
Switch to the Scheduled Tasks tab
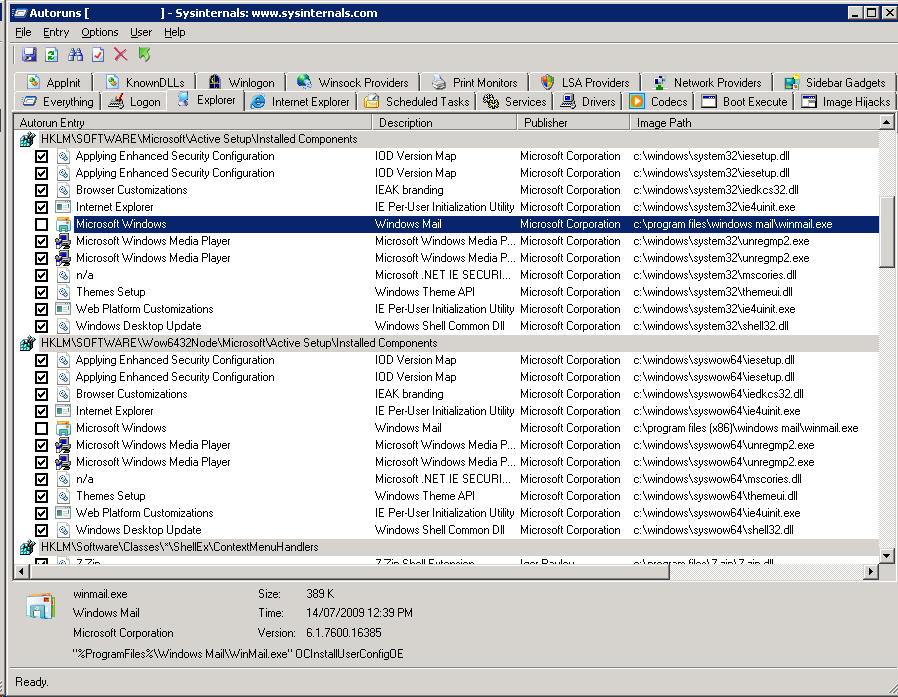point(417,102)
